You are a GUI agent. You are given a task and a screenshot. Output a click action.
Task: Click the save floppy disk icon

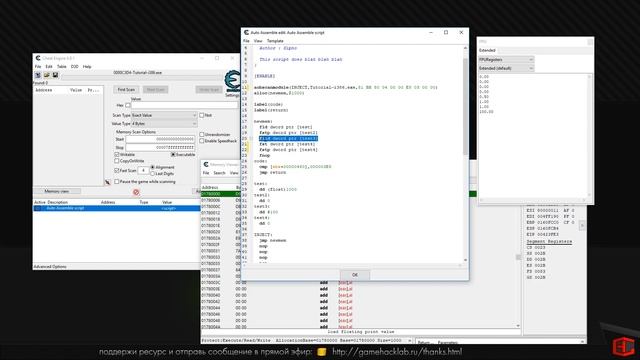55,75
